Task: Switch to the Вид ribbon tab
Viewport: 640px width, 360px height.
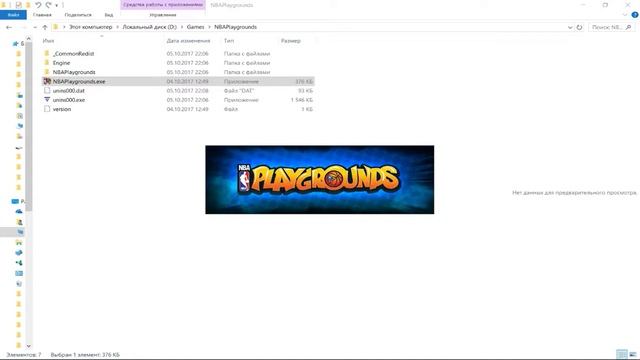Action: (x=109, y=15)
